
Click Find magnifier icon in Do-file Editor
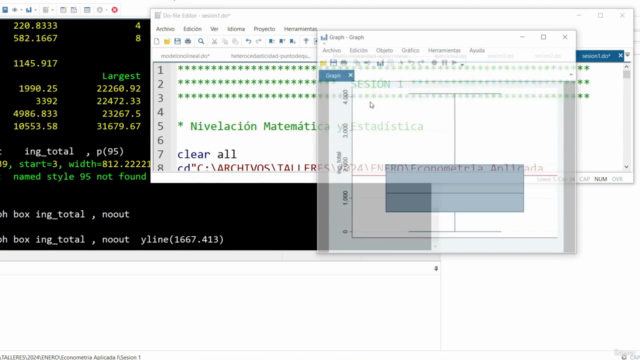click(201, 41)
